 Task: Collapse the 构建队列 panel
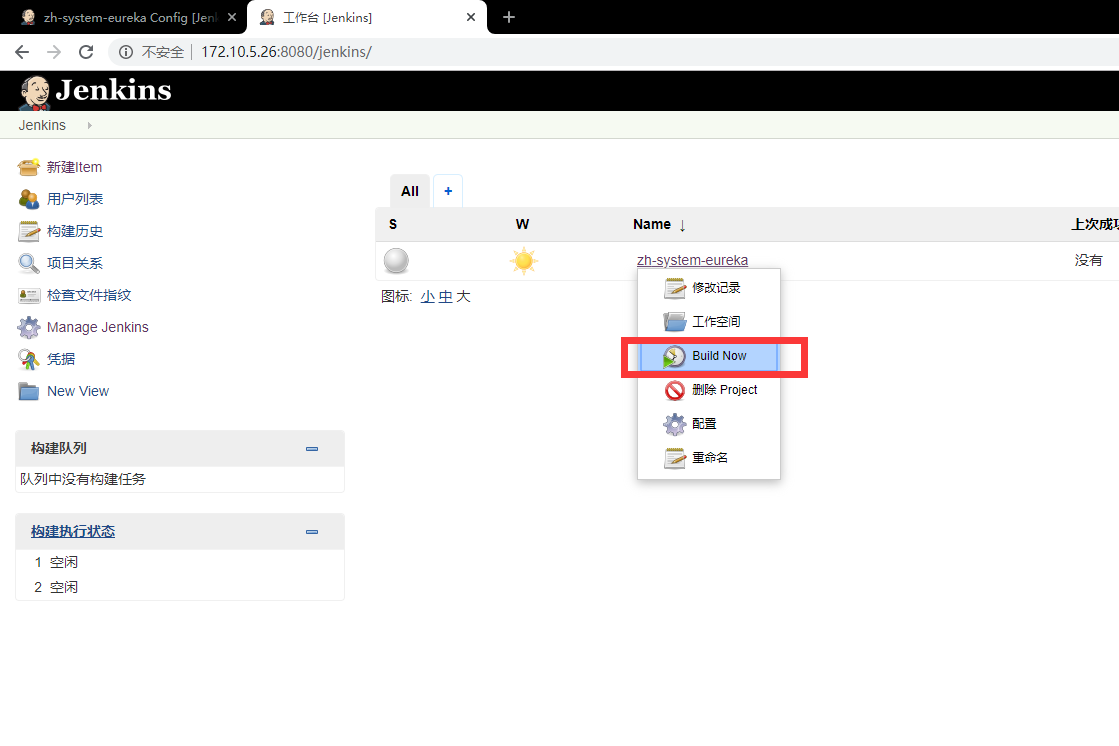tap(312, 449)
